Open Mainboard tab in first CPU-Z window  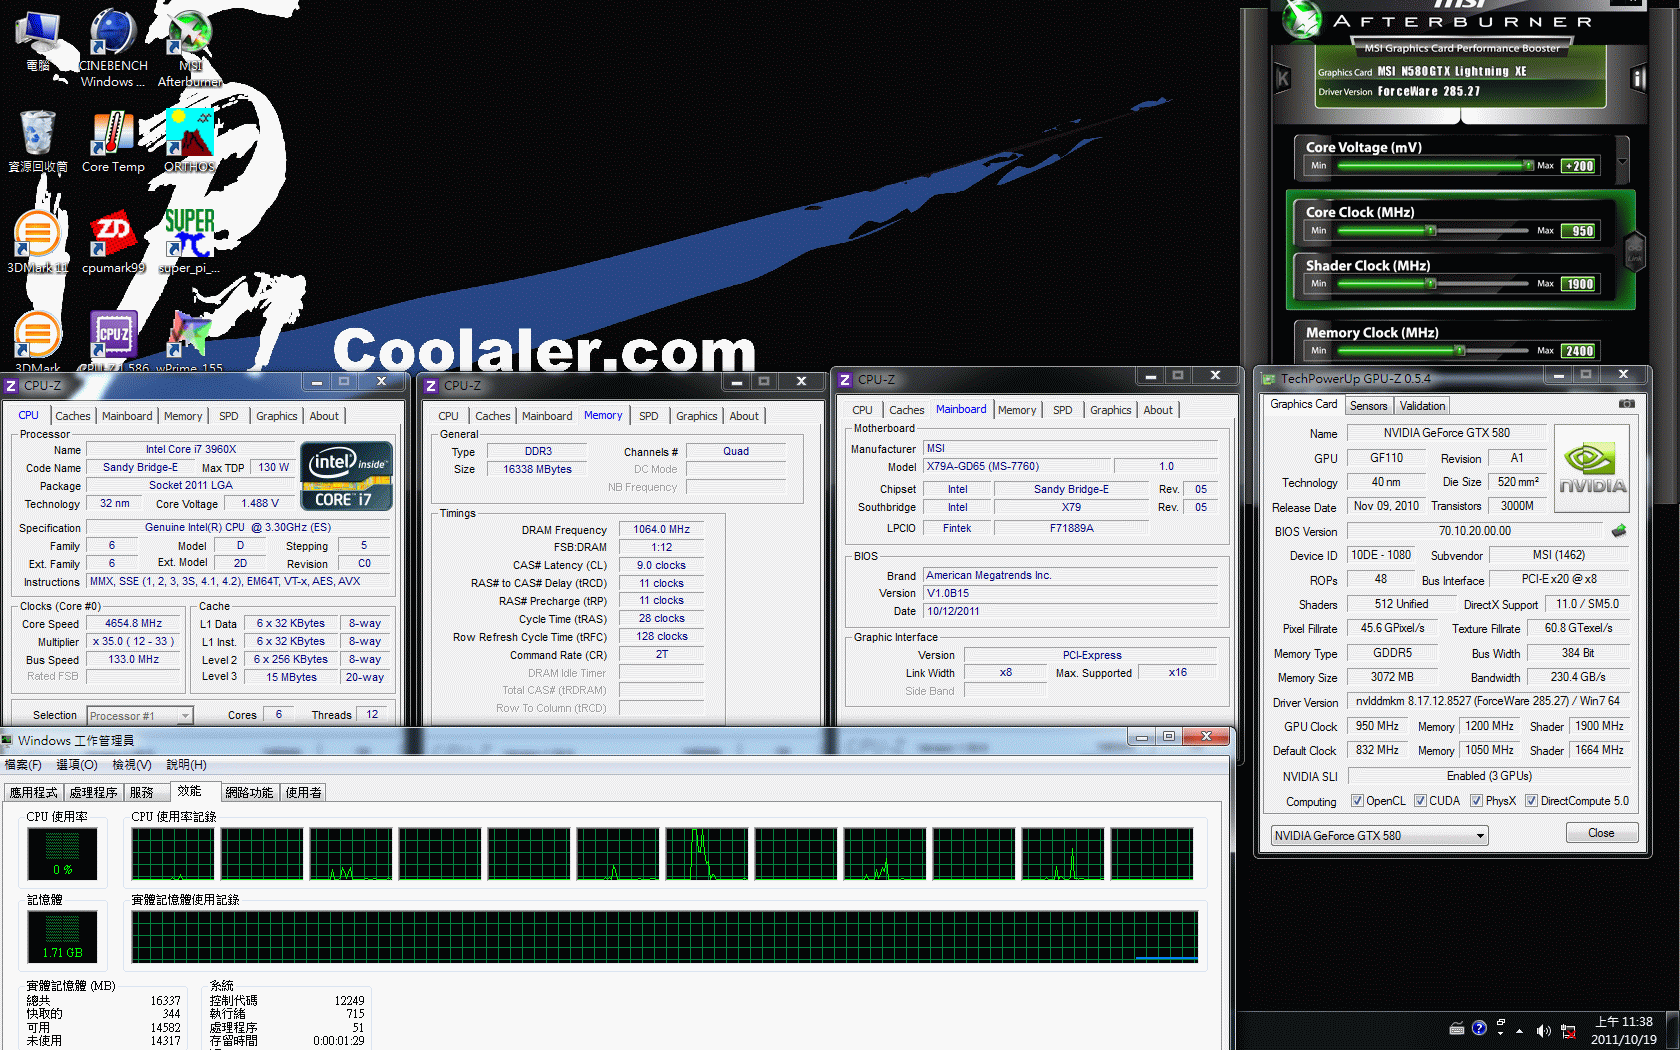[x=127, y=416]
